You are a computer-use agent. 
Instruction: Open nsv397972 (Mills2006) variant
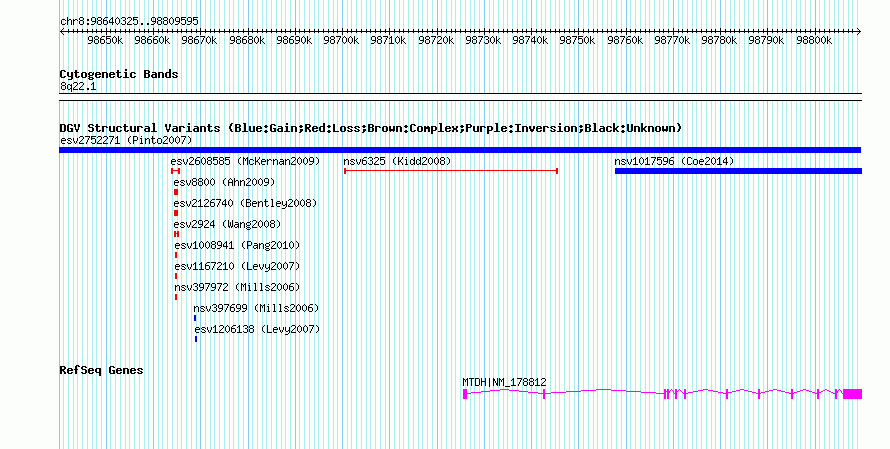[x=237, y=287]
